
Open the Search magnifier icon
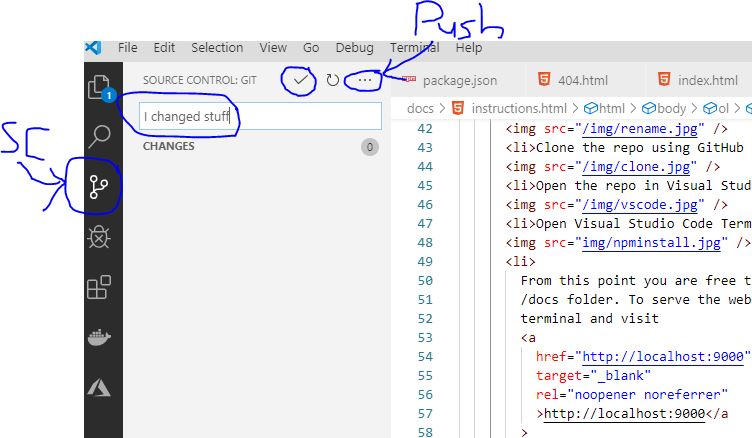(x=100, y=136)
